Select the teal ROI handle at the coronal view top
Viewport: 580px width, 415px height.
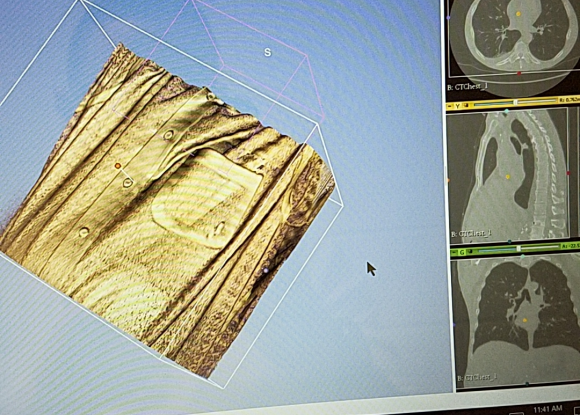(x=523, y=256)
